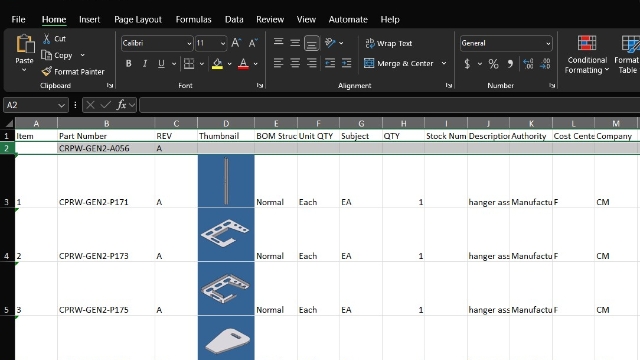Toggle bold formatting
The width and height of the screenshot is (640, 360).
[x=129, y=64]
